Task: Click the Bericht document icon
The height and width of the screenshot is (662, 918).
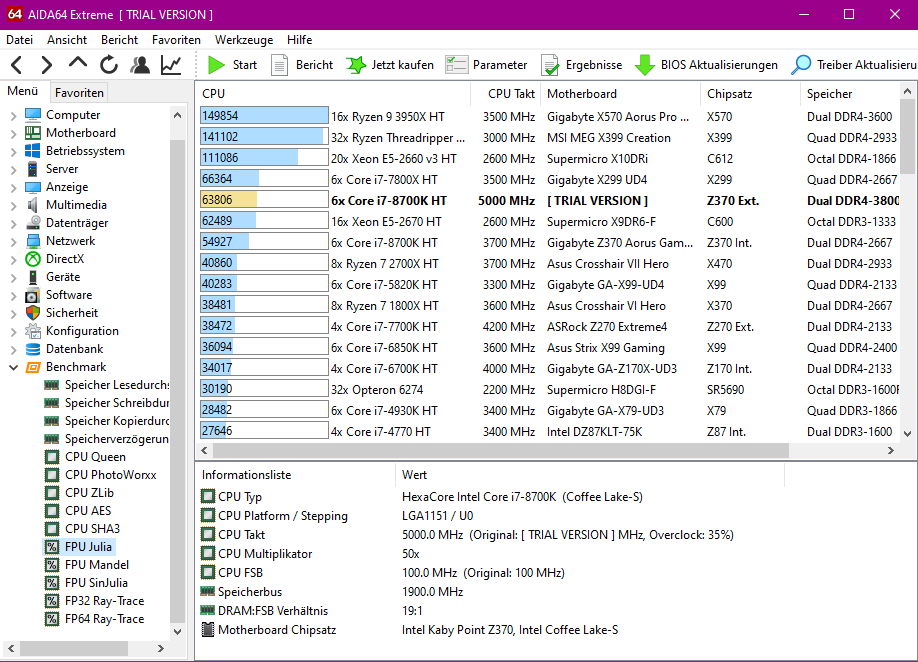Action: (279, 65)
